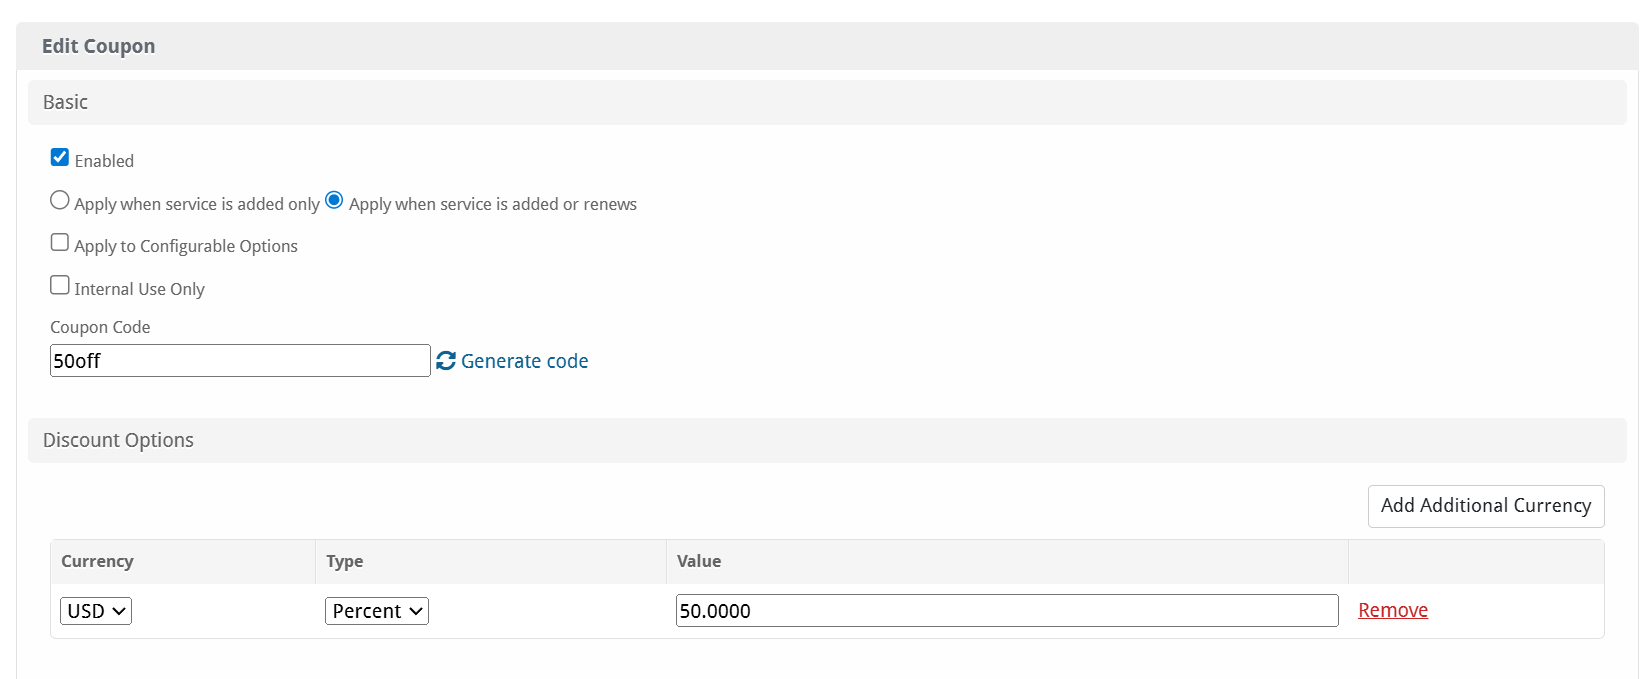Focus the discount Value input field
1648x679 pixels.
coord(1006,611)
